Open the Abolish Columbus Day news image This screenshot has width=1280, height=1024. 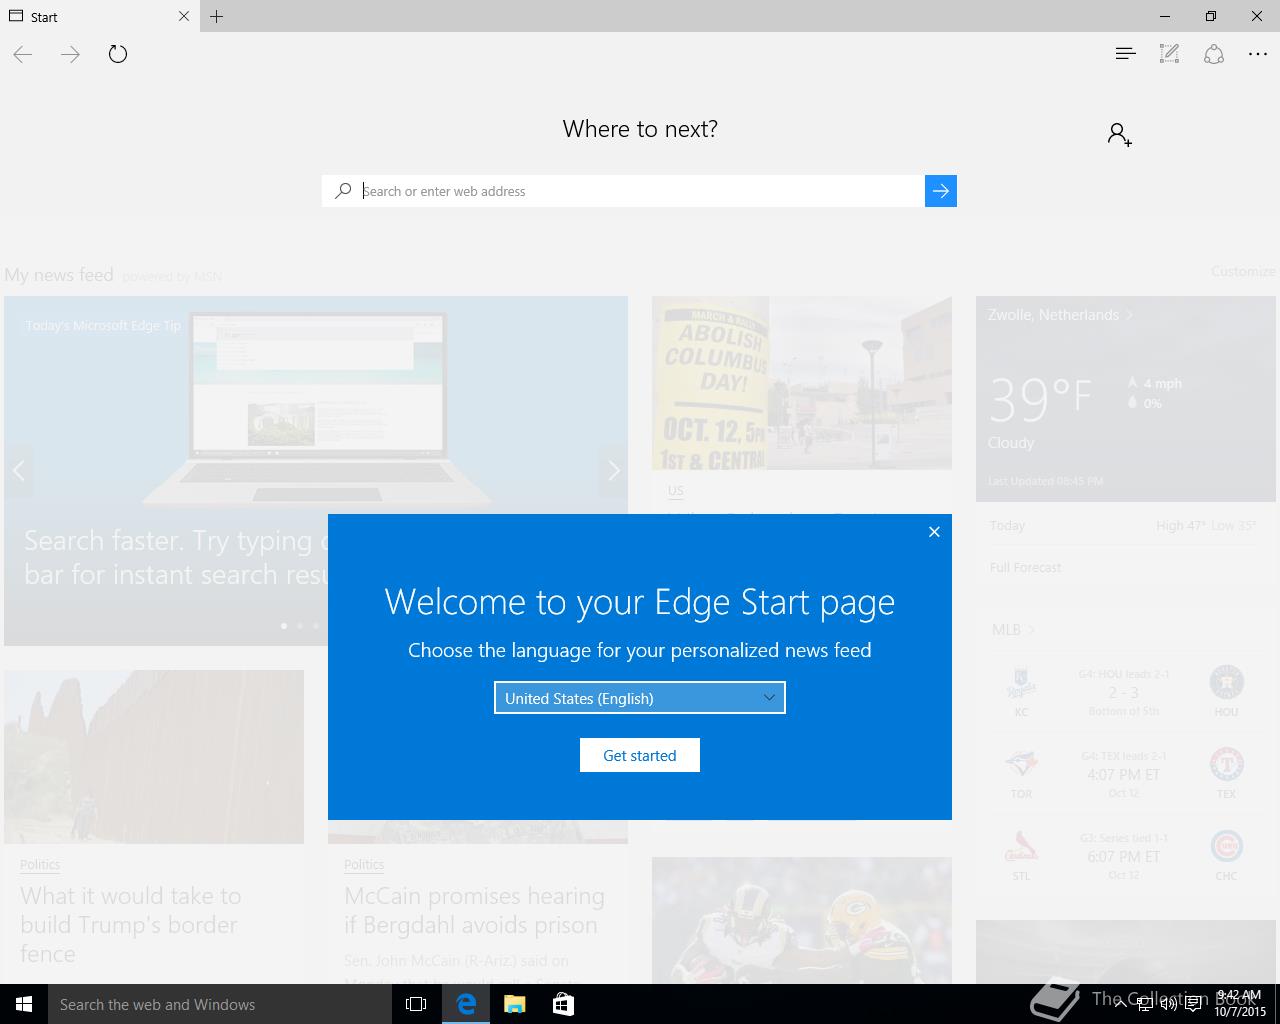[x=802, y=383]
